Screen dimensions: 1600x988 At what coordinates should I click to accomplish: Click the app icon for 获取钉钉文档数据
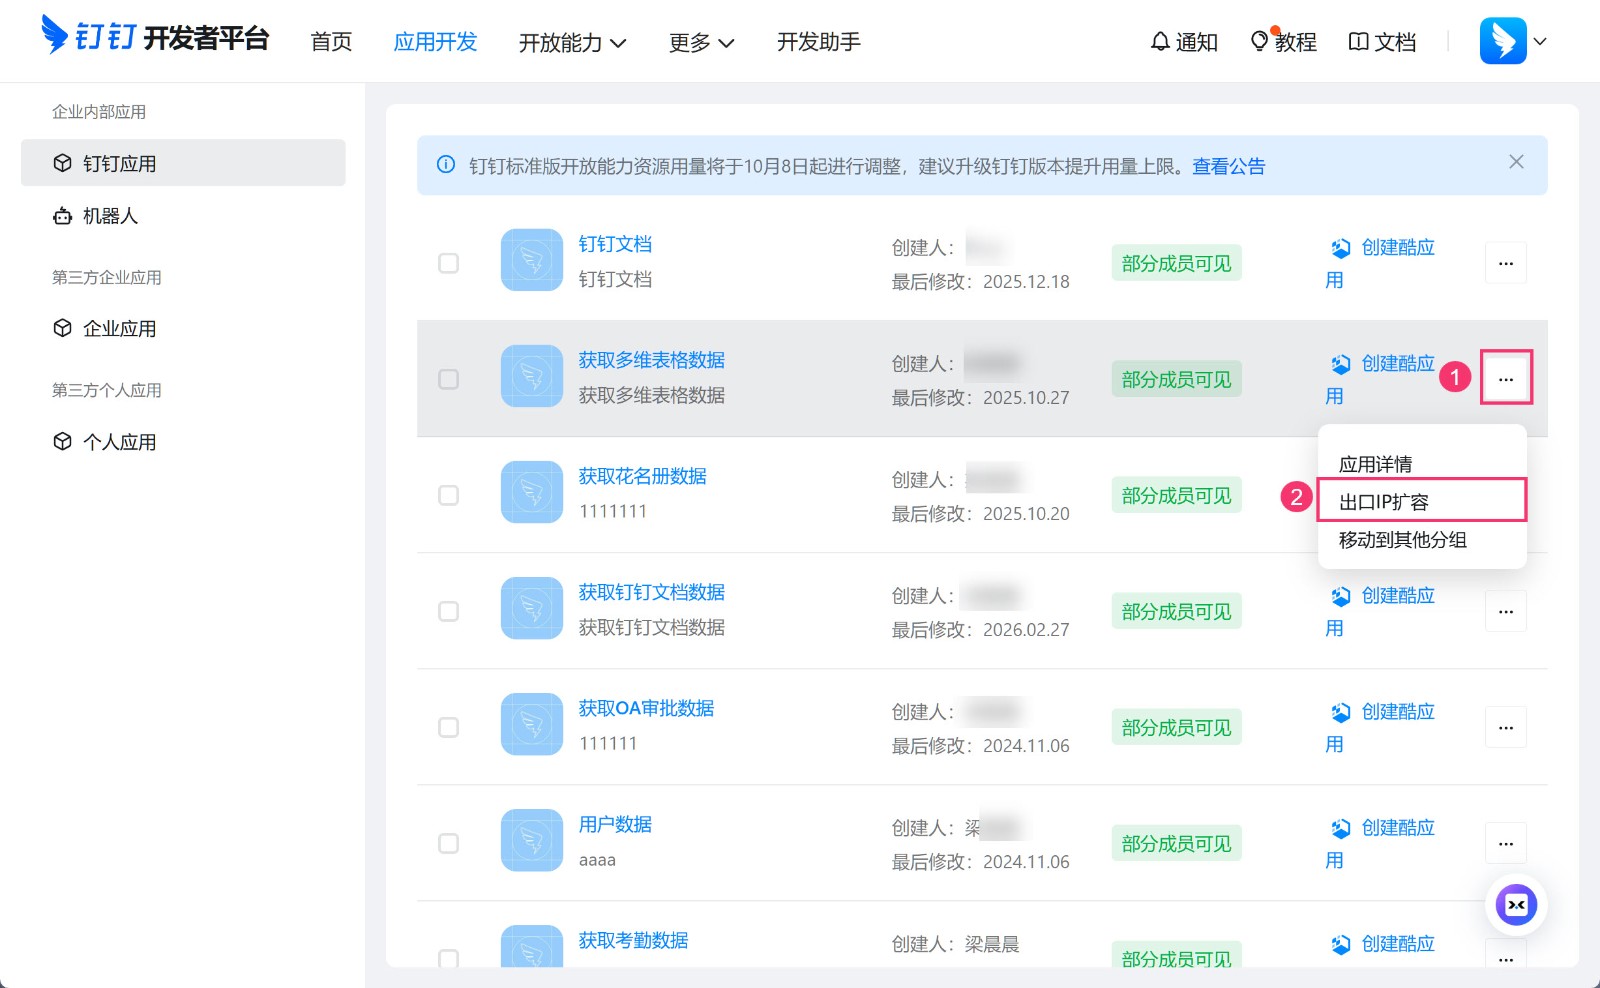click(532, 608)
